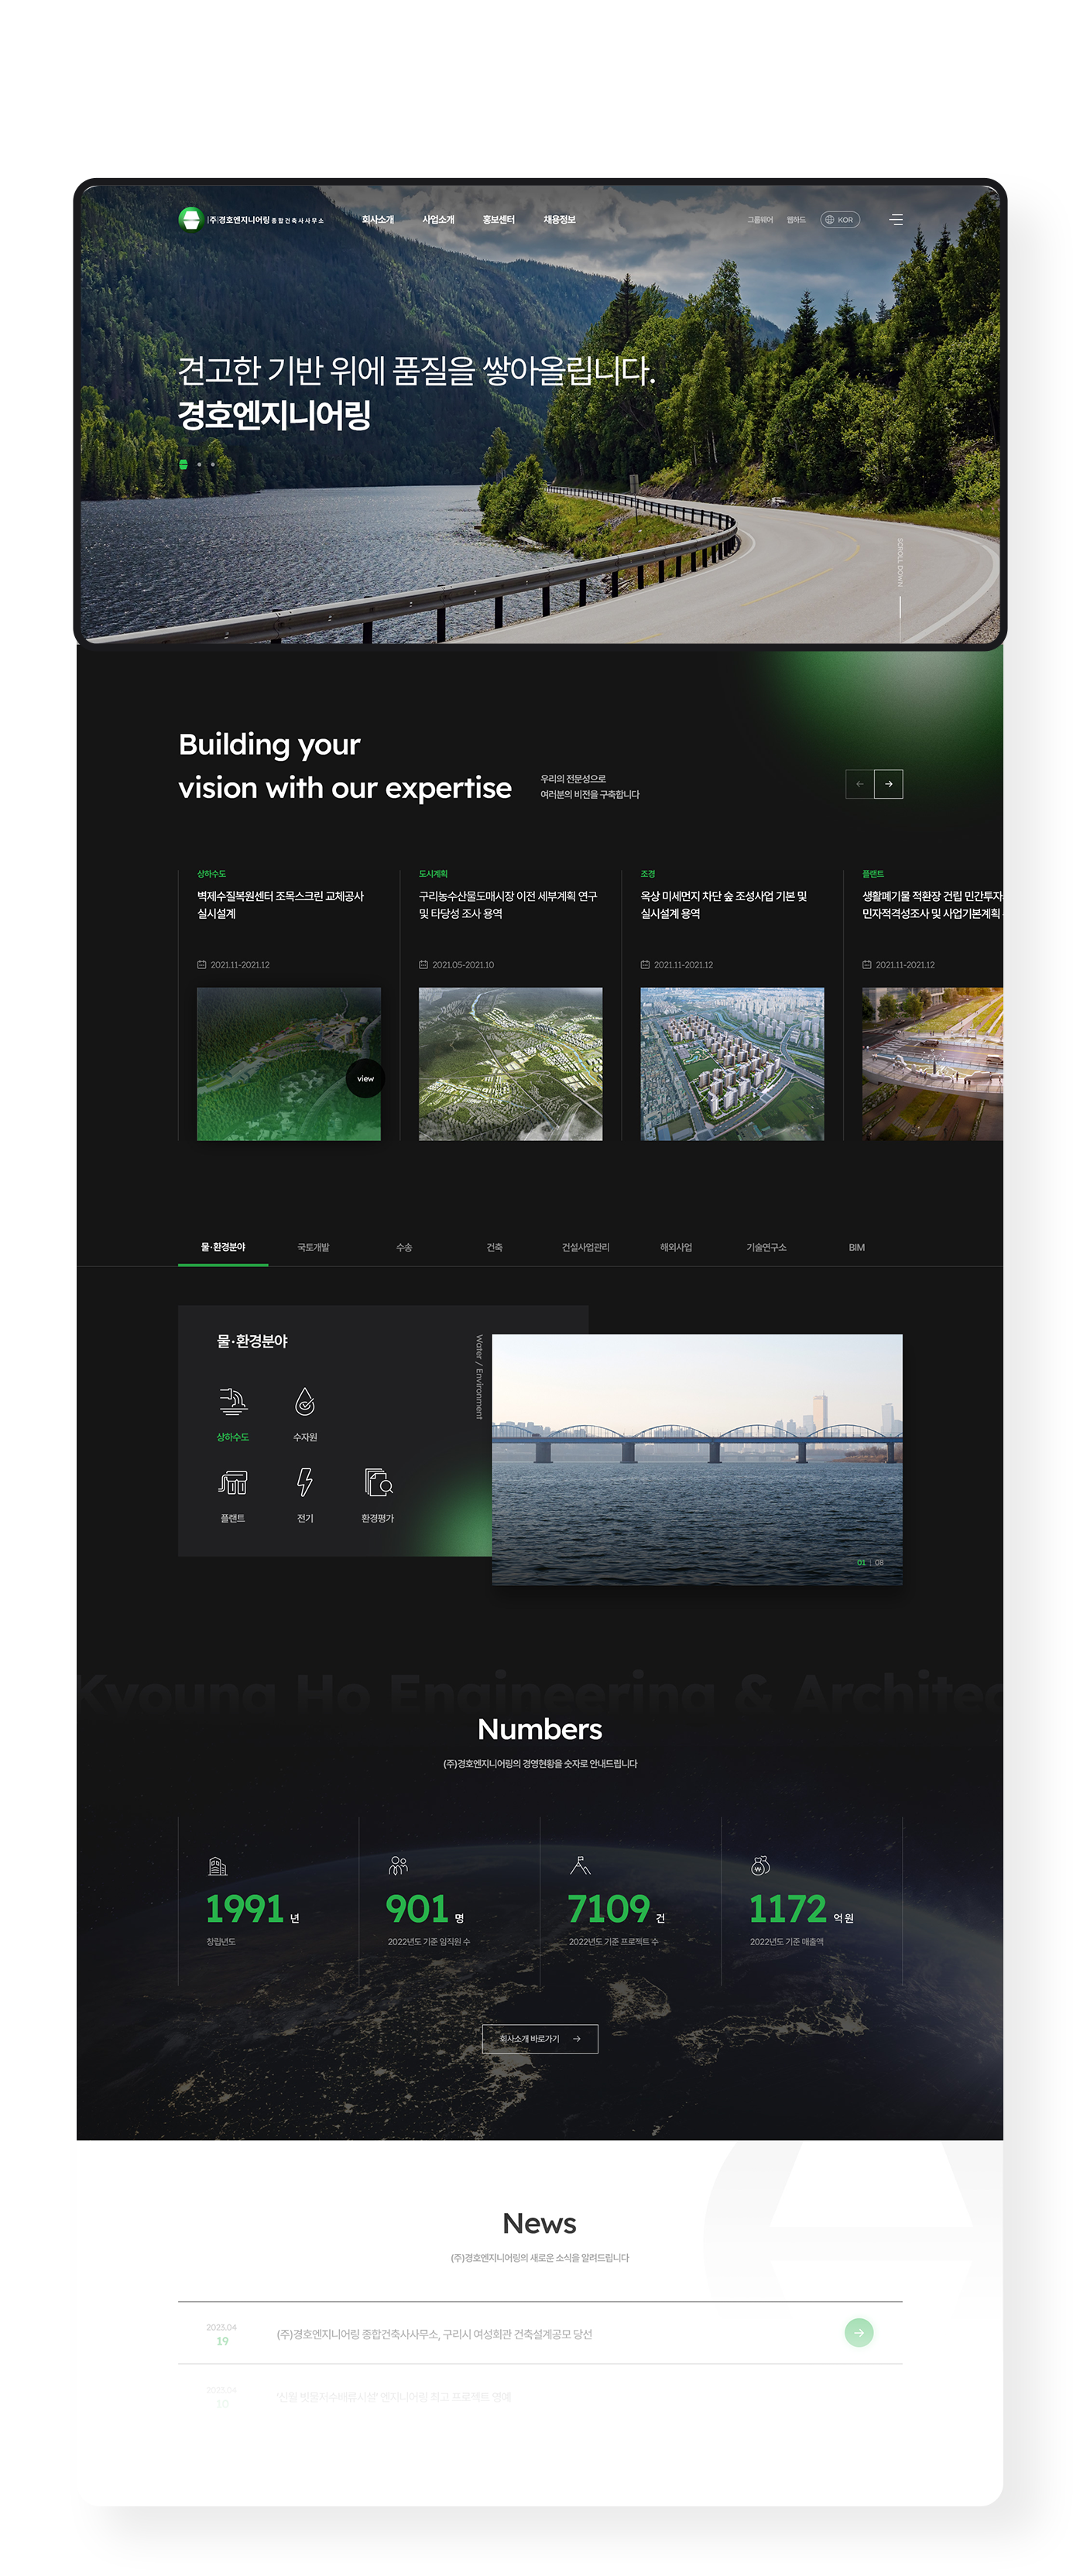Select the 환경평가 document search icon
Image resolution: width=1080 pixels, height=2576 pixels.
[x=378, y=1482]
